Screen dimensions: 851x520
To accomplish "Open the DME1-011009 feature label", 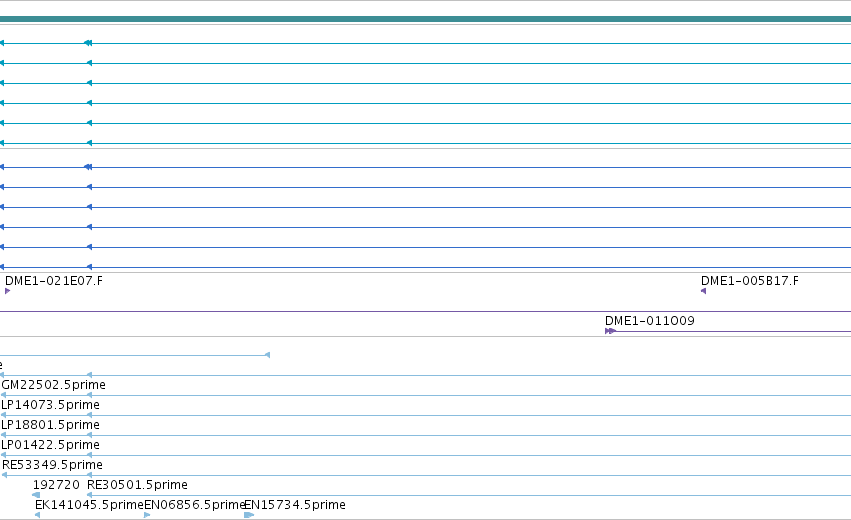I will click(x=650, y=321).
